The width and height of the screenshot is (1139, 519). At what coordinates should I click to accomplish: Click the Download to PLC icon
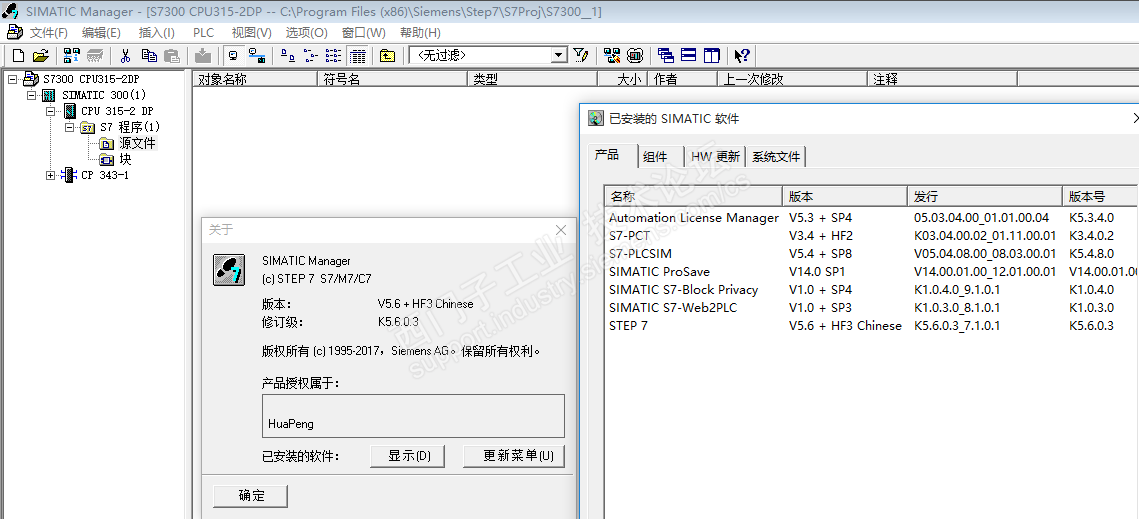tap(203, 55)
